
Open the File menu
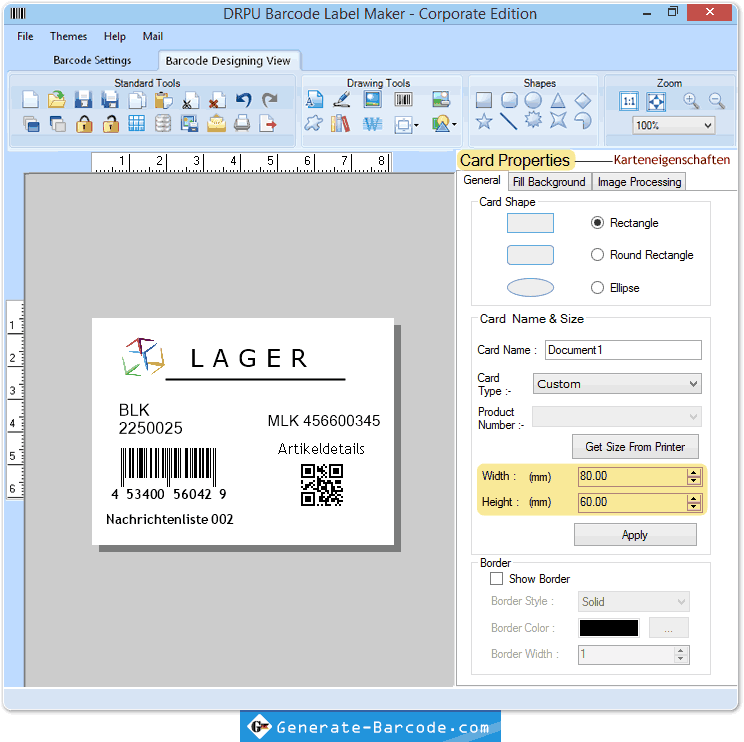tap(25, 37)
